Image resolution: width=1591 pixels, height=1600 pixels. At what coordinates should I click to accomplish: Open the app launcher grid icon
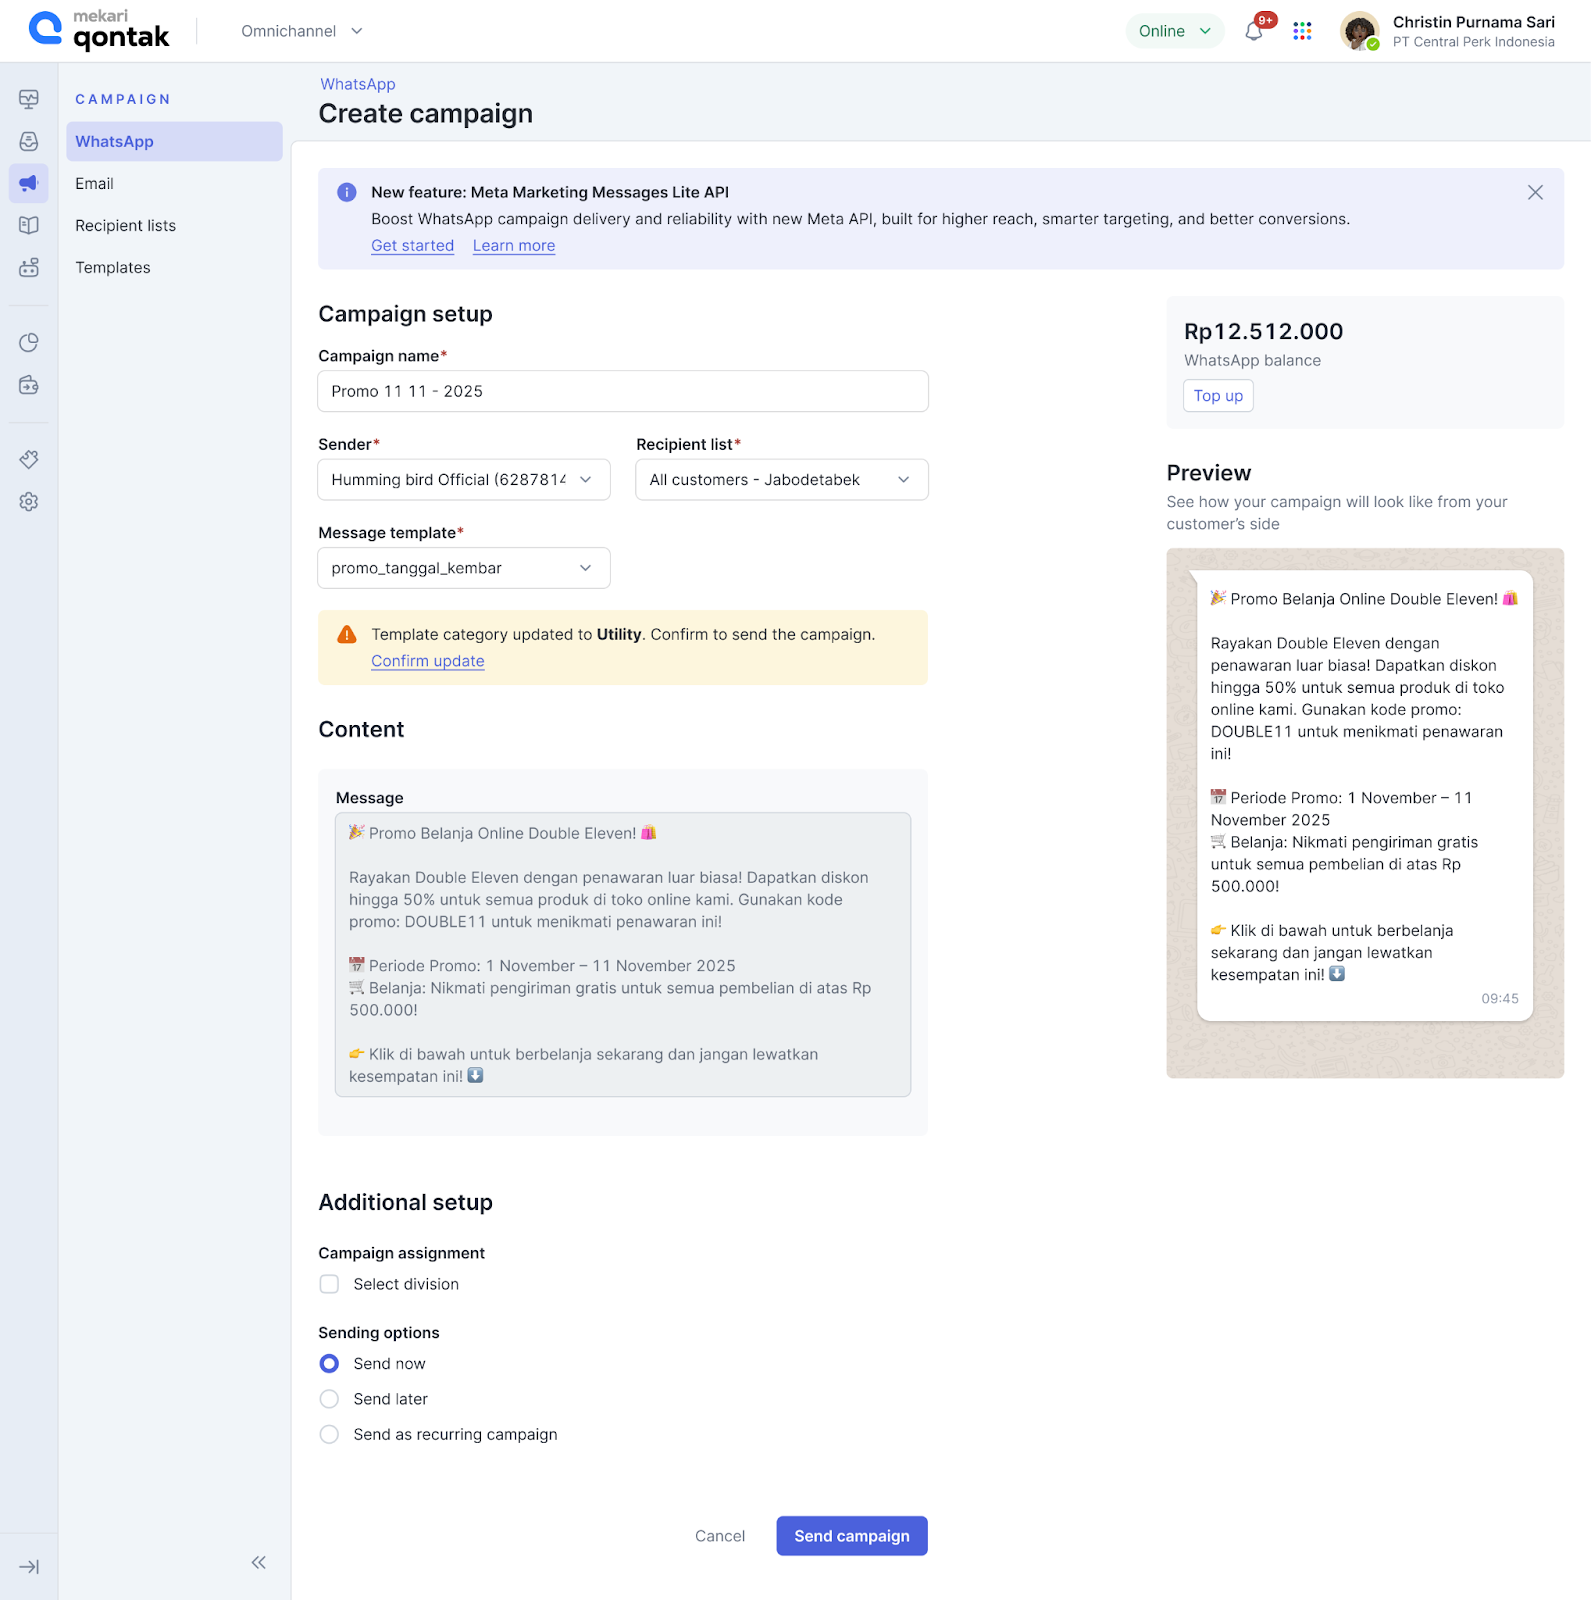coord(1302,32)
